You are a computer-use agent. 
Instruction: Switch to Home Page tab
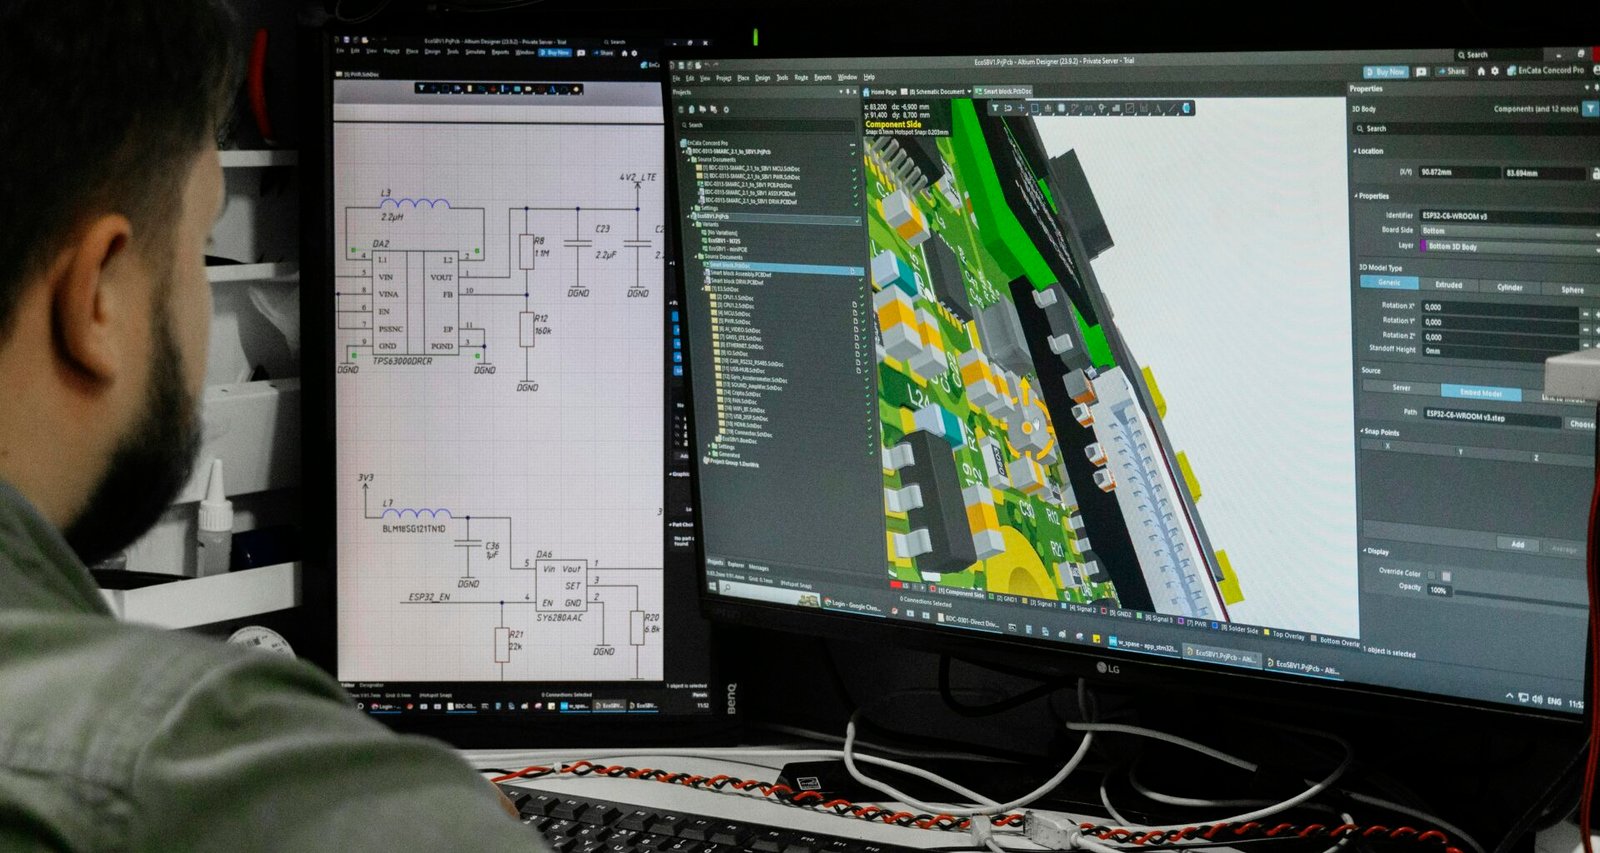coord(880,91)
